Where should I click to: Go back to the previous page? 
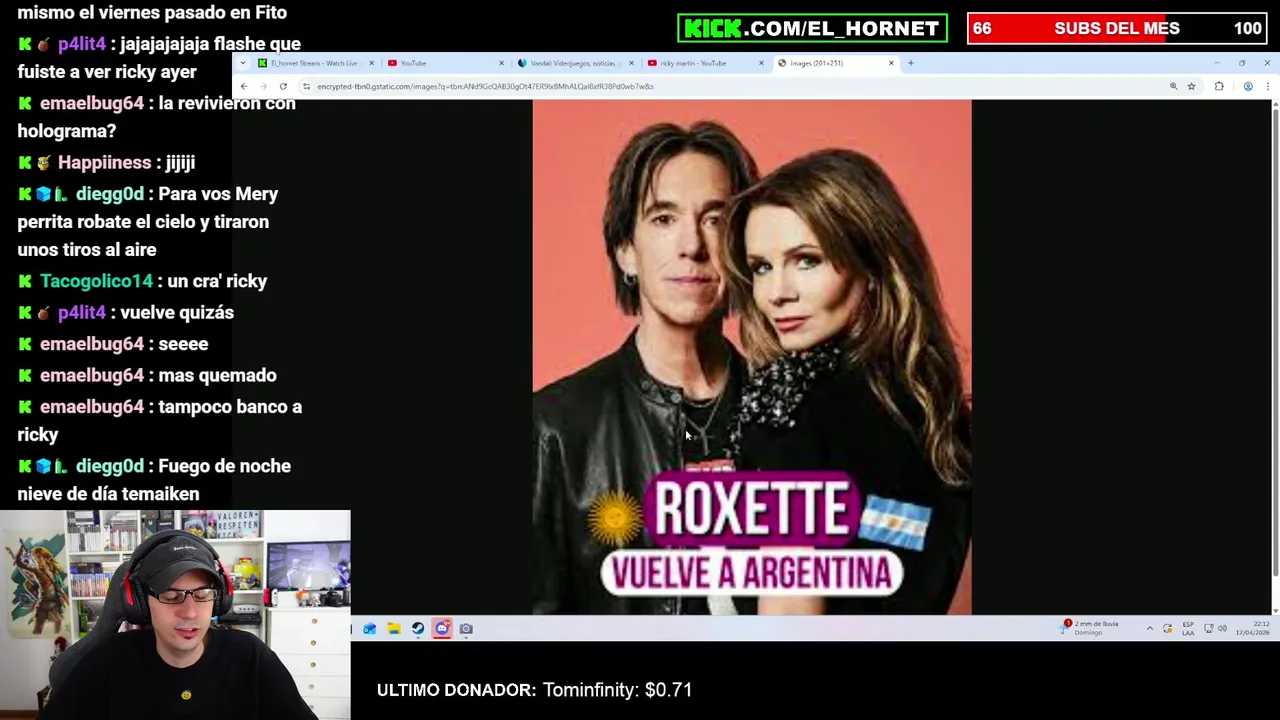244,86
